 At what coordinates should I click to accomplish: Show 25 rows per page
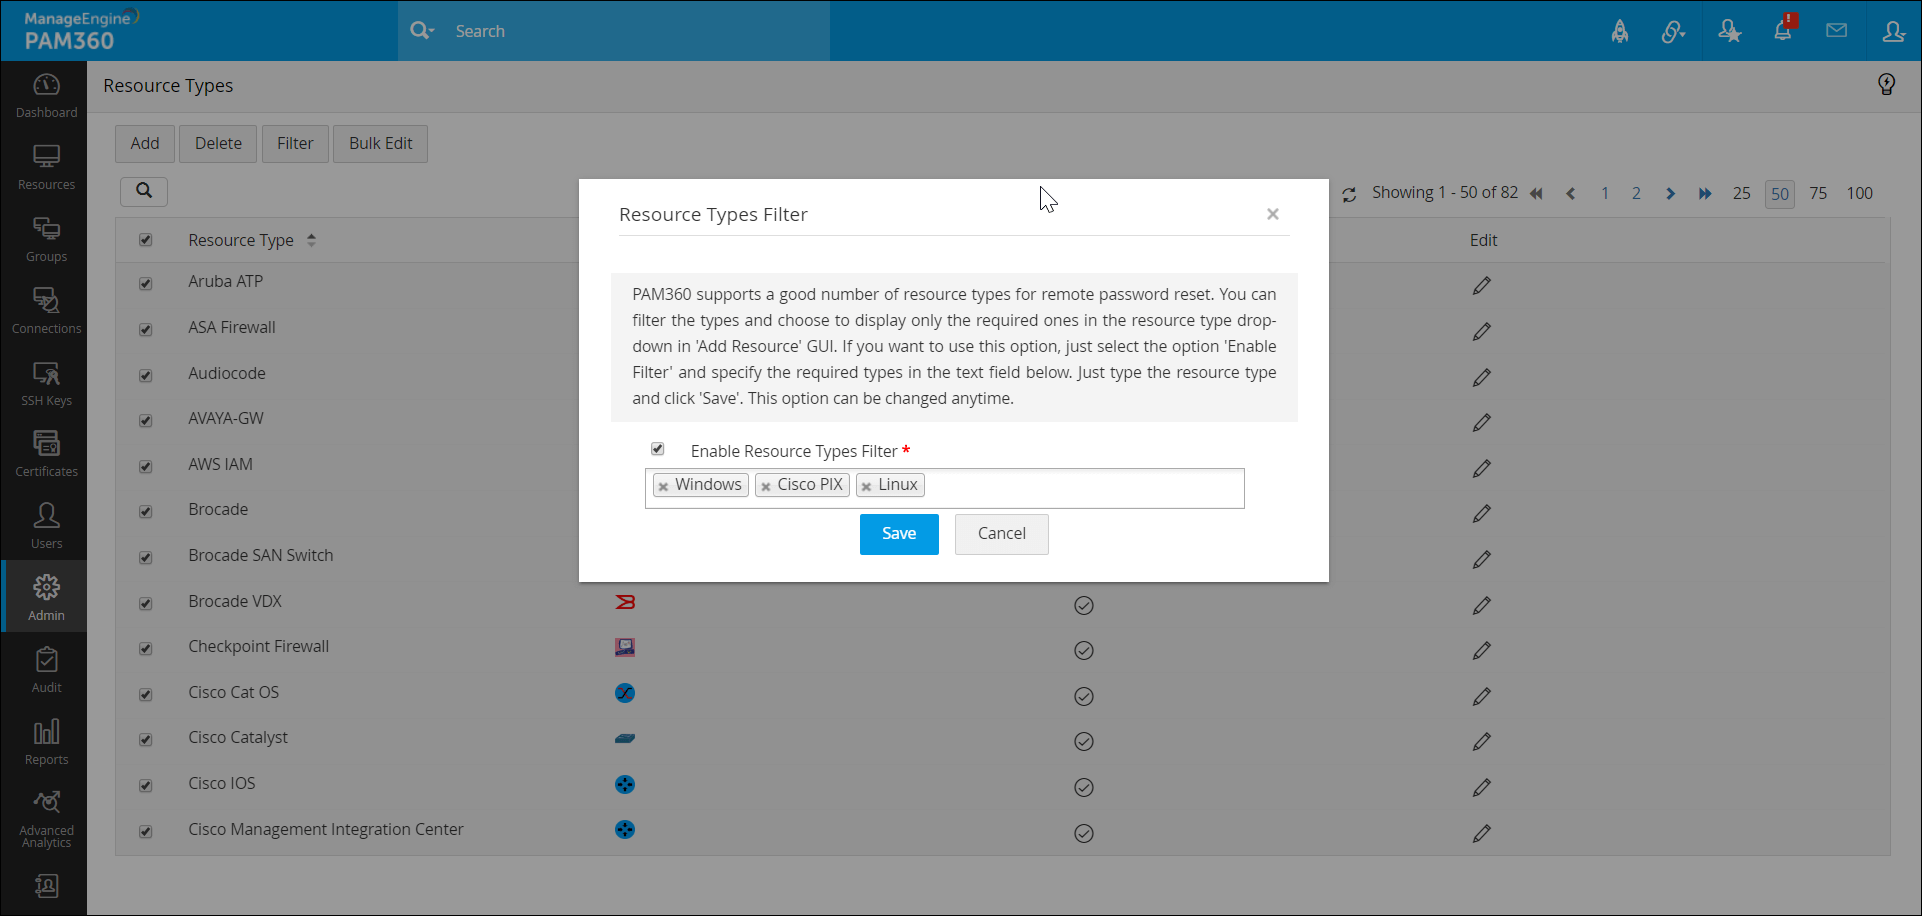pos(1742,194)
